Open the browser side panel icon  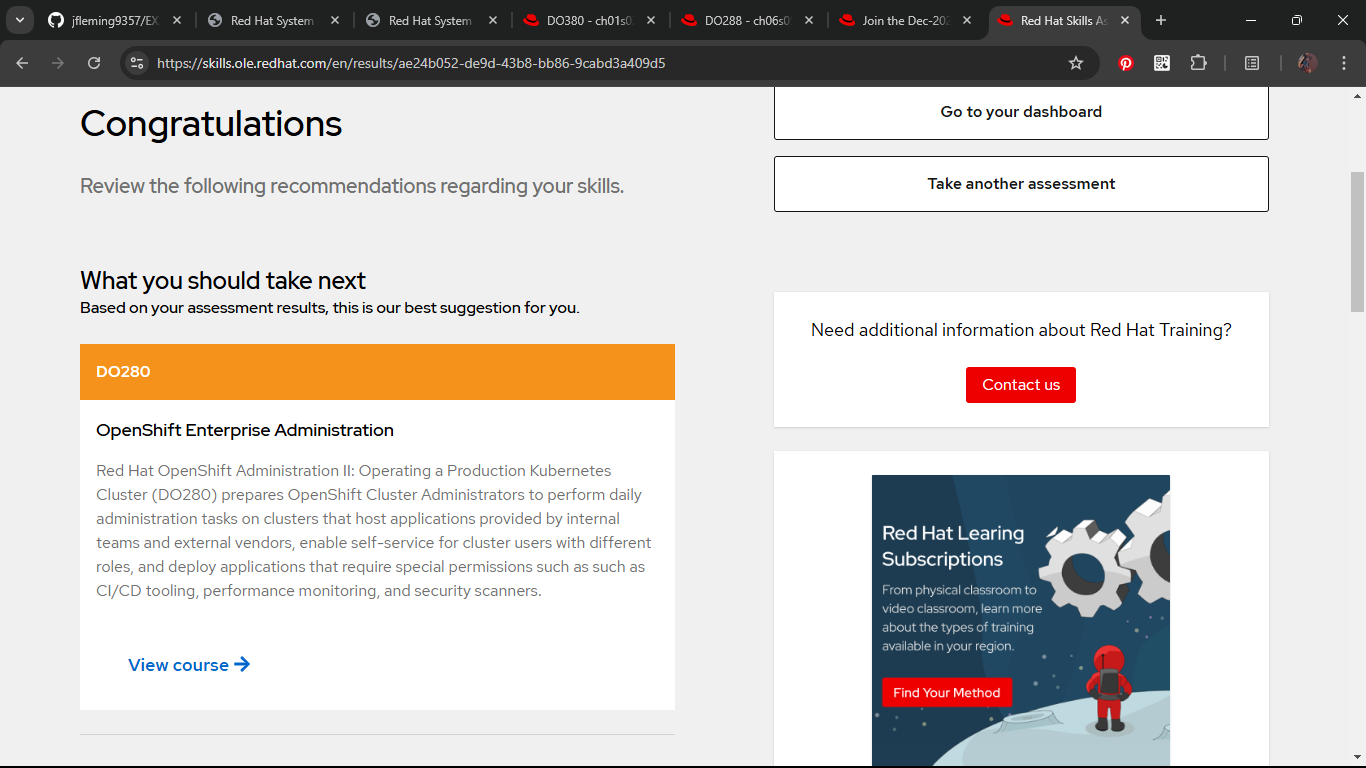[x=1251, y=62]
